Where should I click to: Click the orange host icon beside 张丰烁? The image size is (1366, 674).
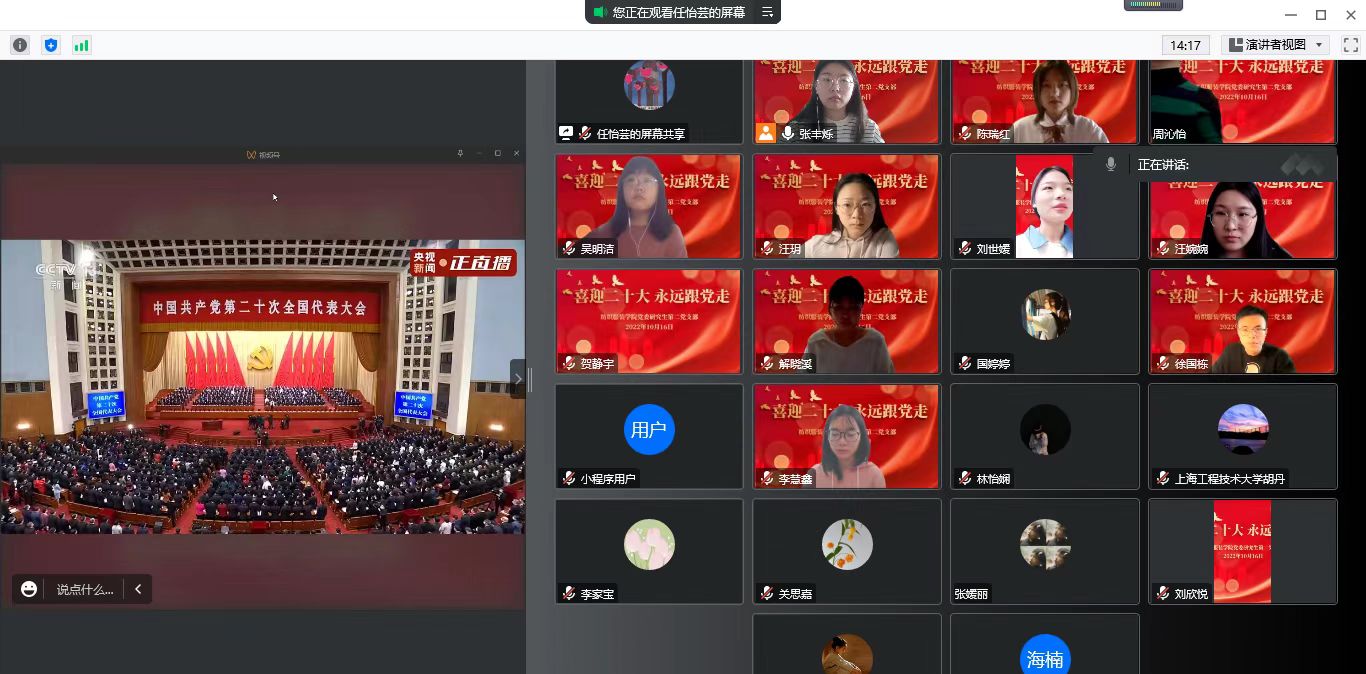766,133
